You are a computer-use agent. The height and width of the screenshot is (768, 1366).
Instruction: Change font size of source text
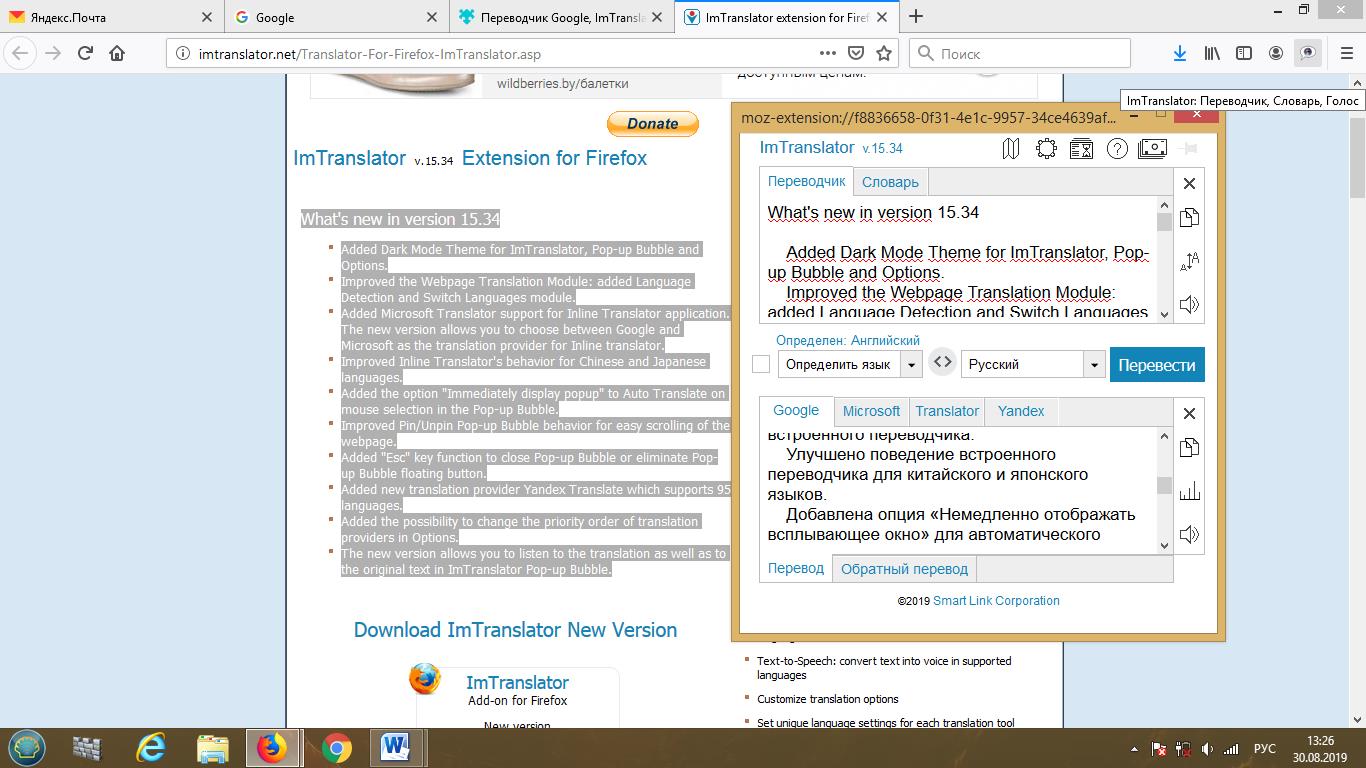1189,262
